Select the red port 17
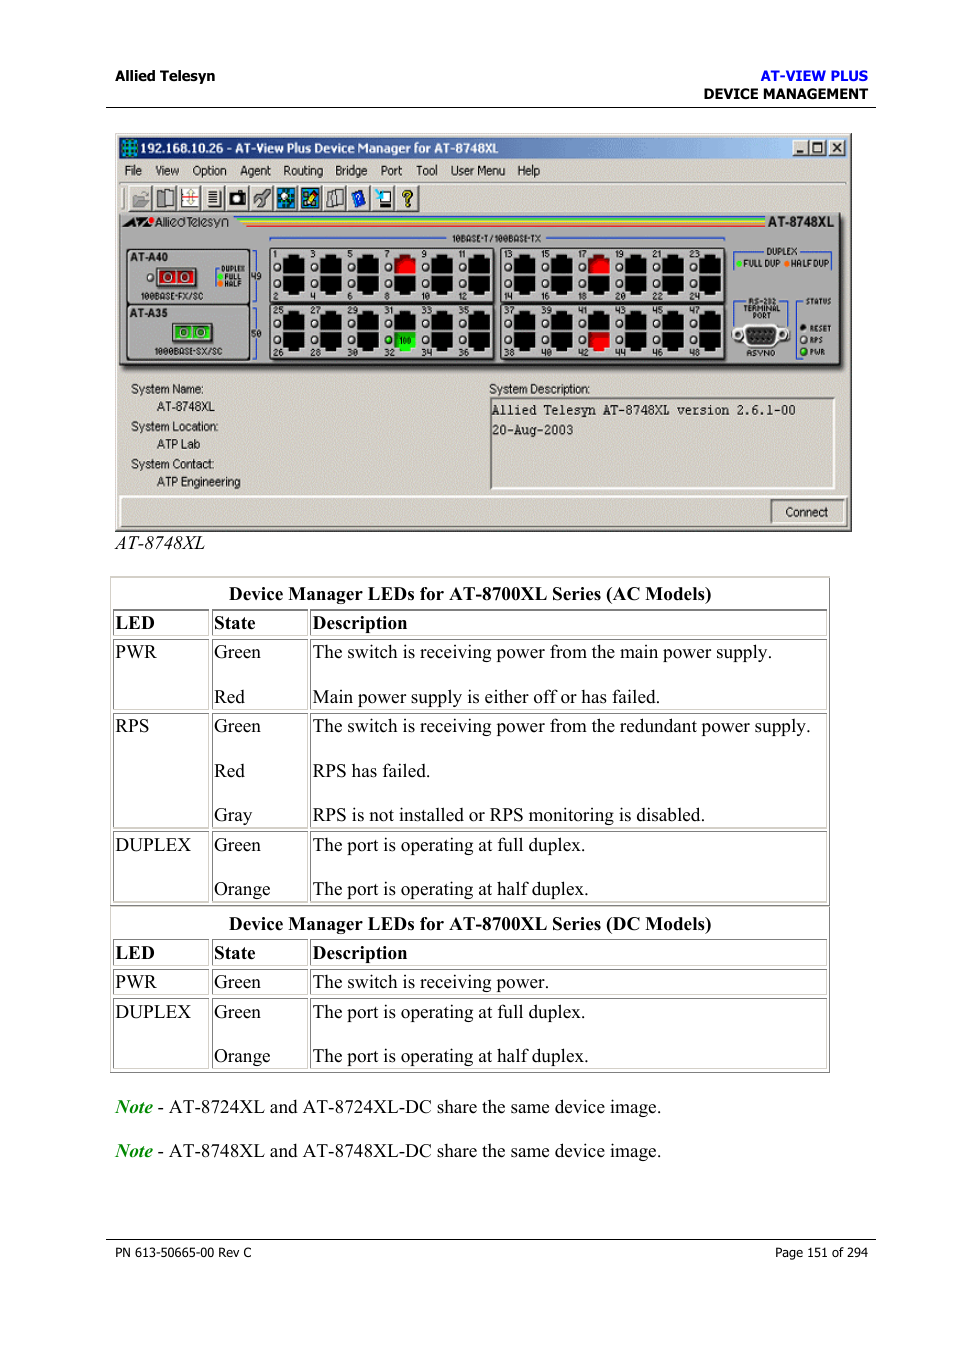Screen dimensions: 954x1351 click(x=599, y=265)
